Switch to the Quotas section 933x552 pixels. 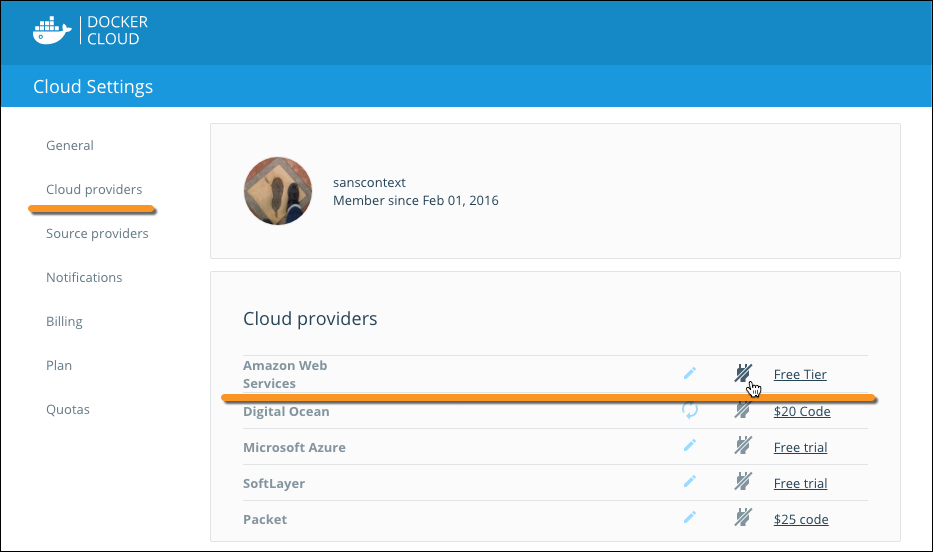(x=68, y=410)
